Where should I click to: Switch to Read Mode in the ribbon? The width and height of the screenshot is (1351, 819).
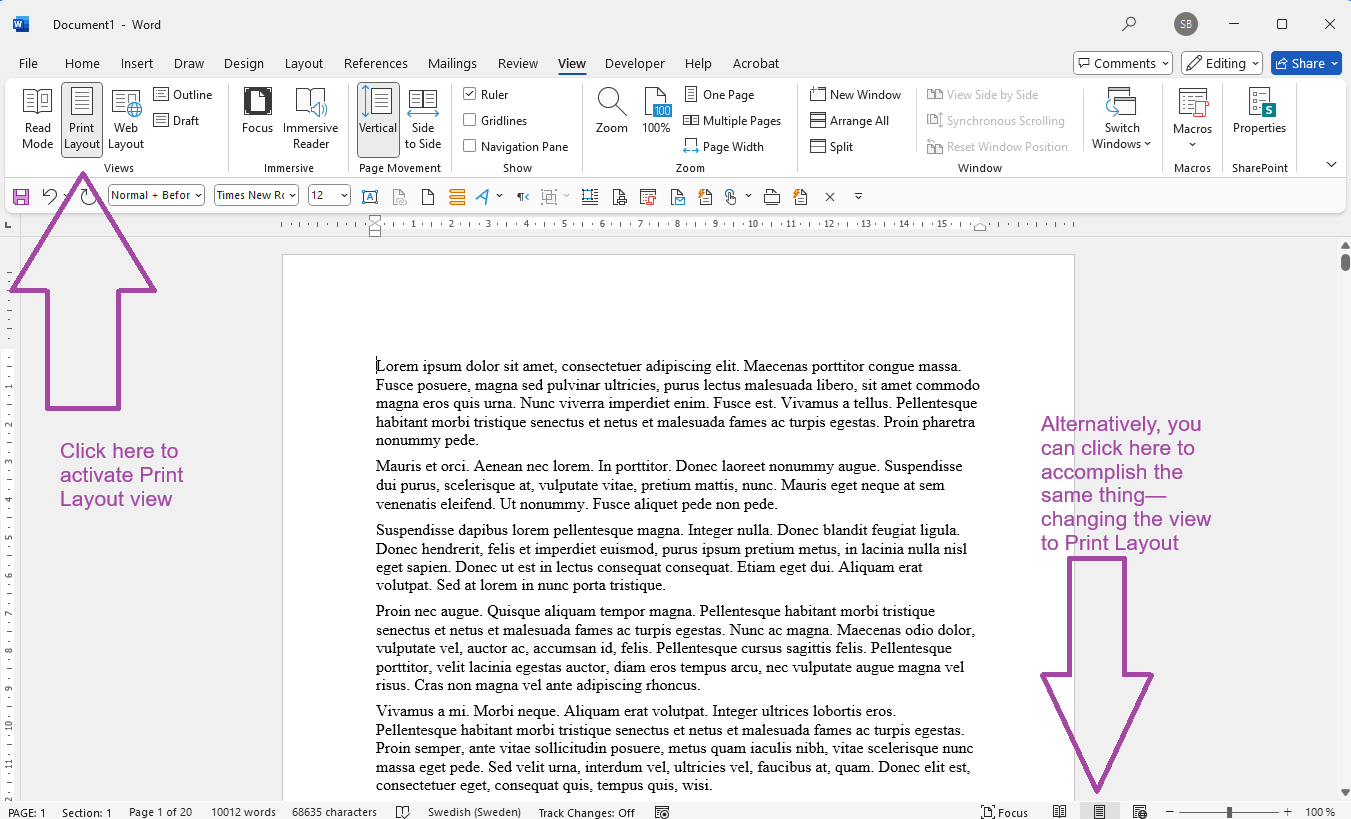point(38,119)
